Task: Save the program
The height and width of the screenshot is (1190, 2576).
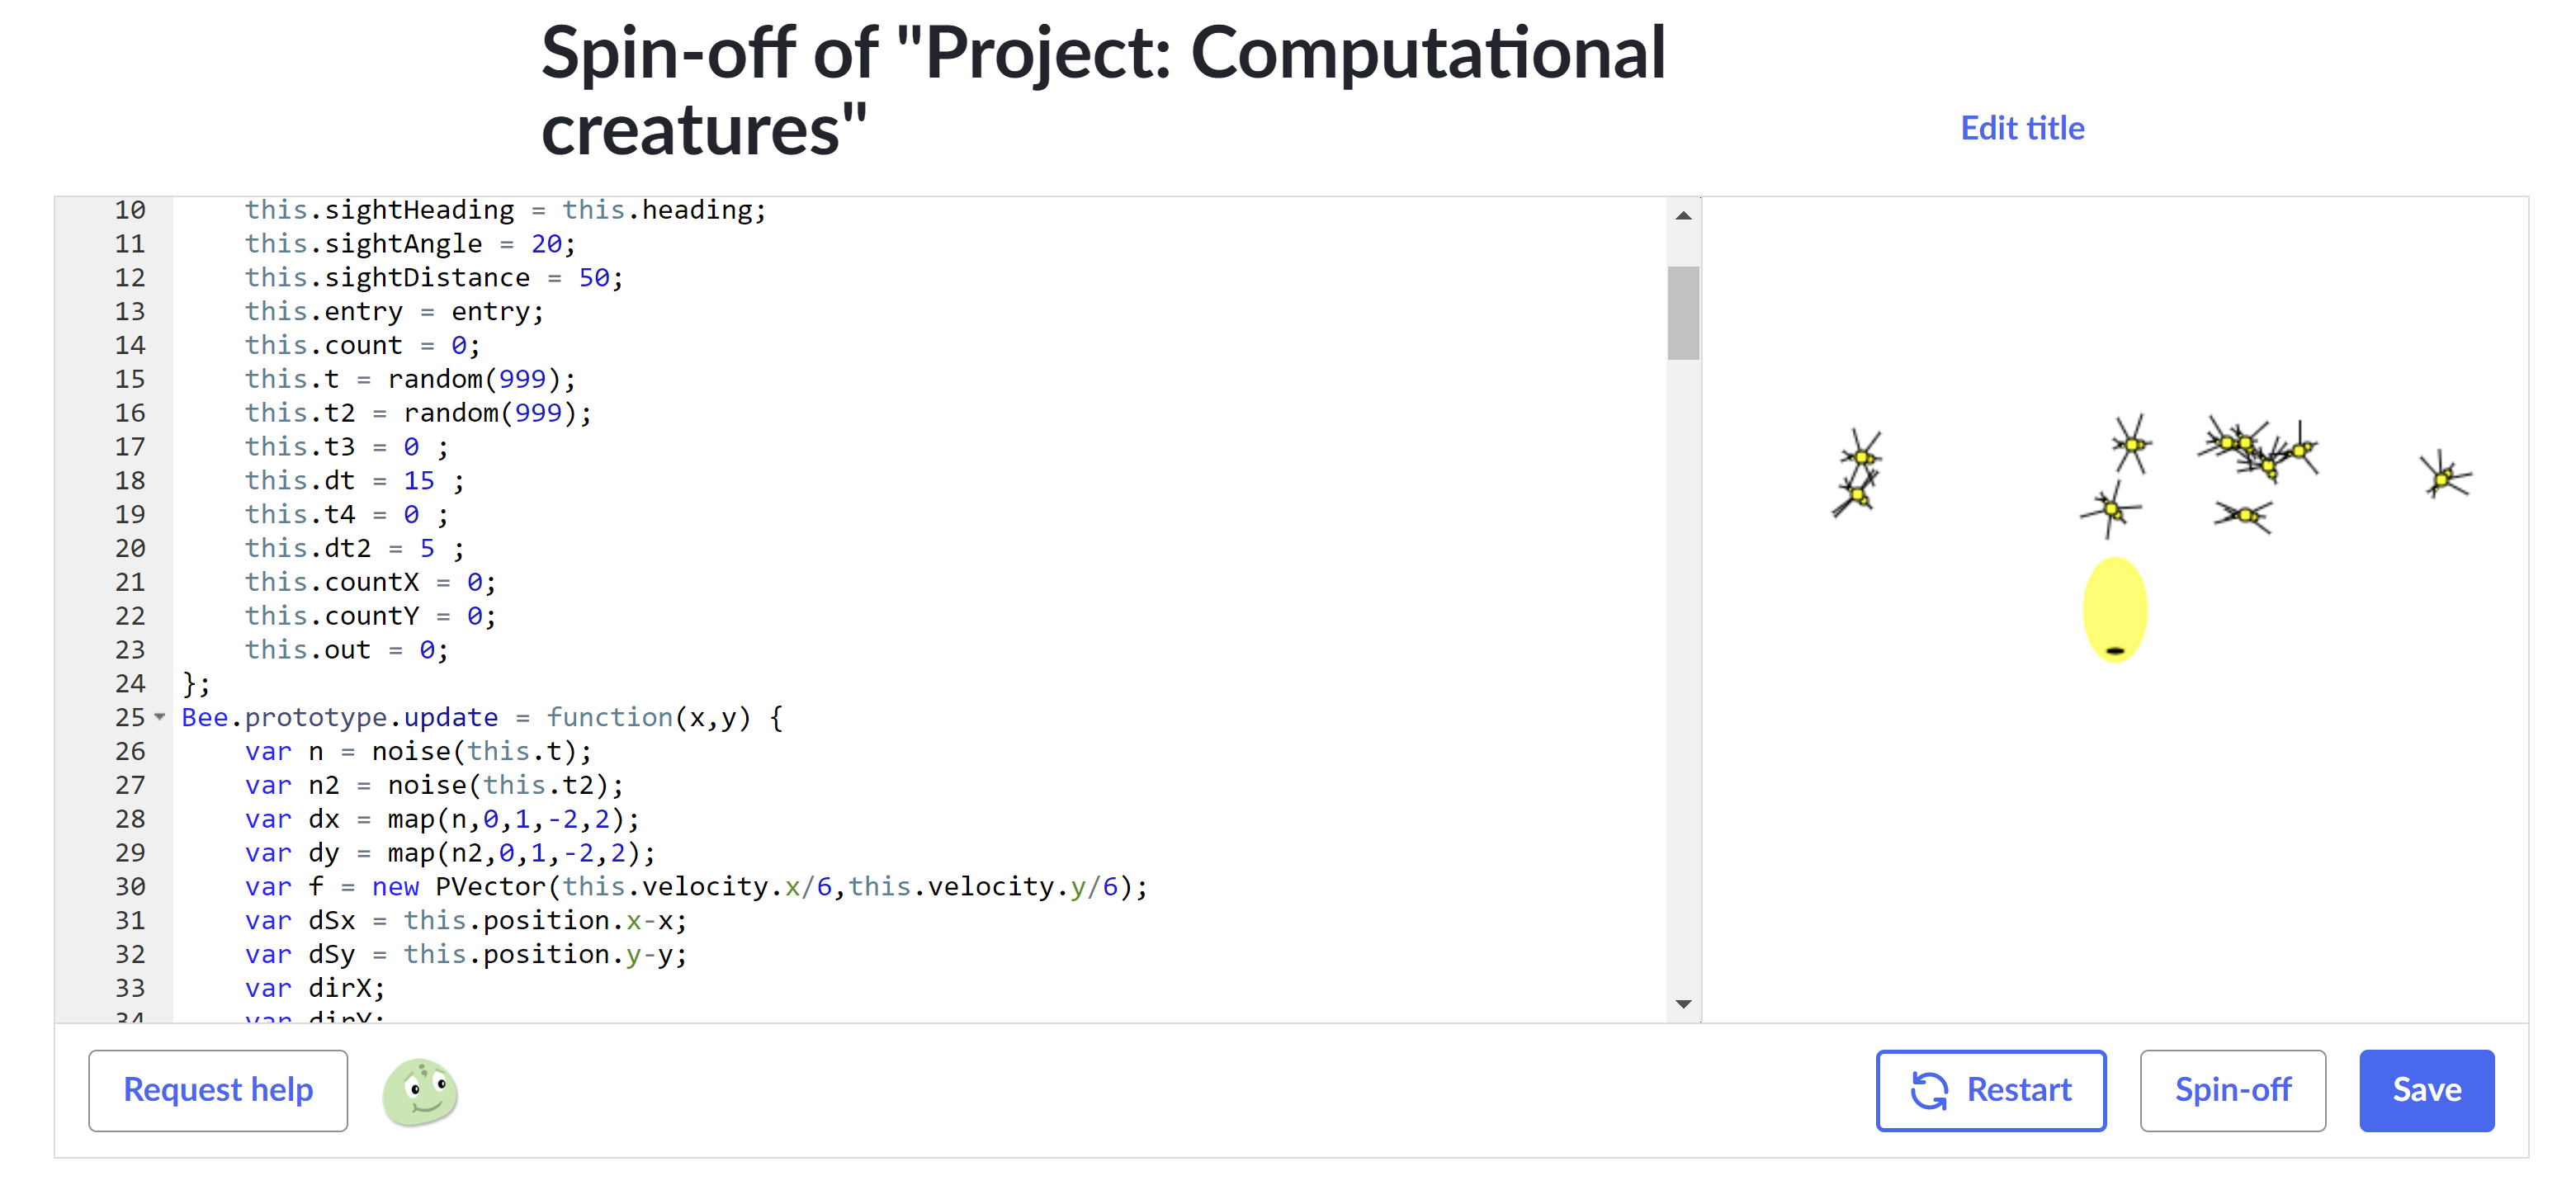Action: (x=2426, y=1090)
